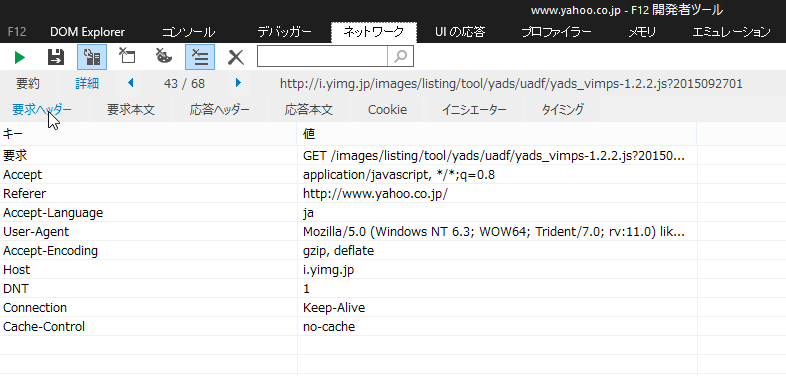
Task: Click the キー column header
Action: coord(148,134)
